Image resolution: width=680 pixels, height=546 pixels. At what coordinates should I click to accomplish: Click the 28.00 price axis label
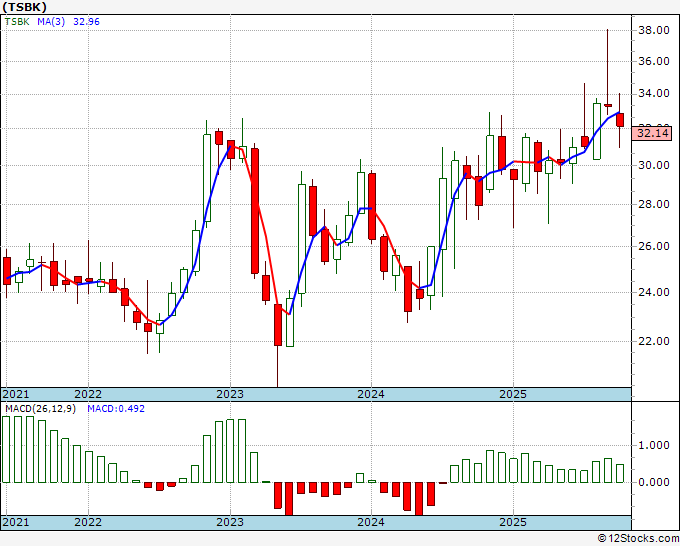(654, 204)
